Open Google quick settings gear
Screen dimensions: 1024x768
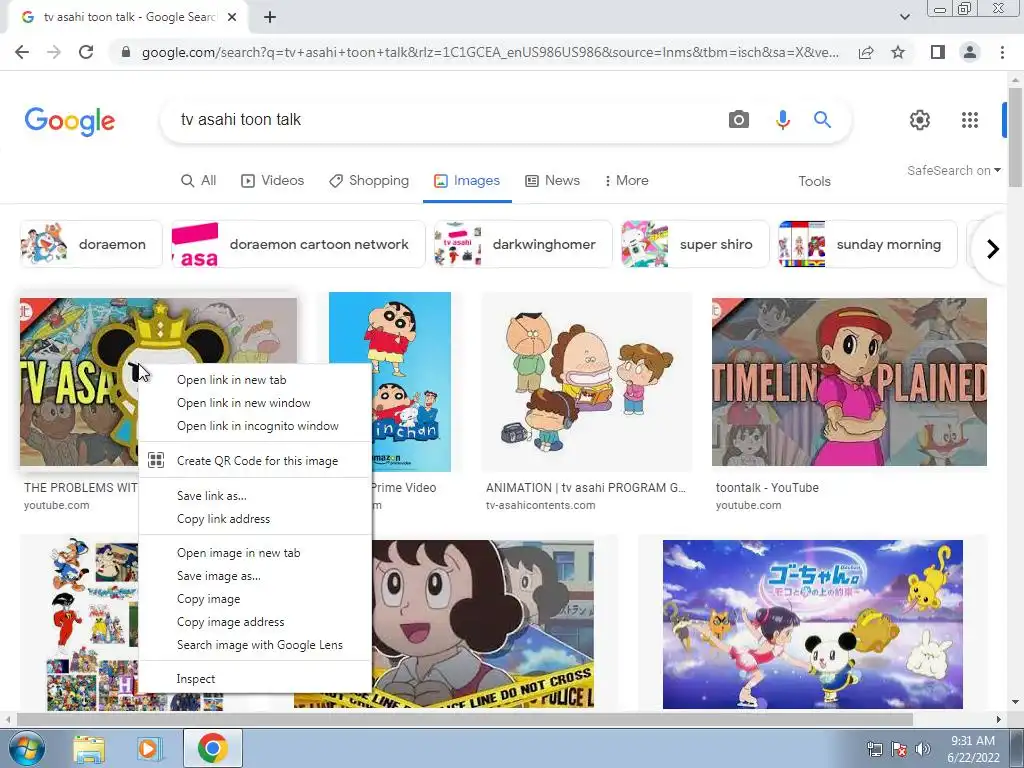tap(920, 120)
